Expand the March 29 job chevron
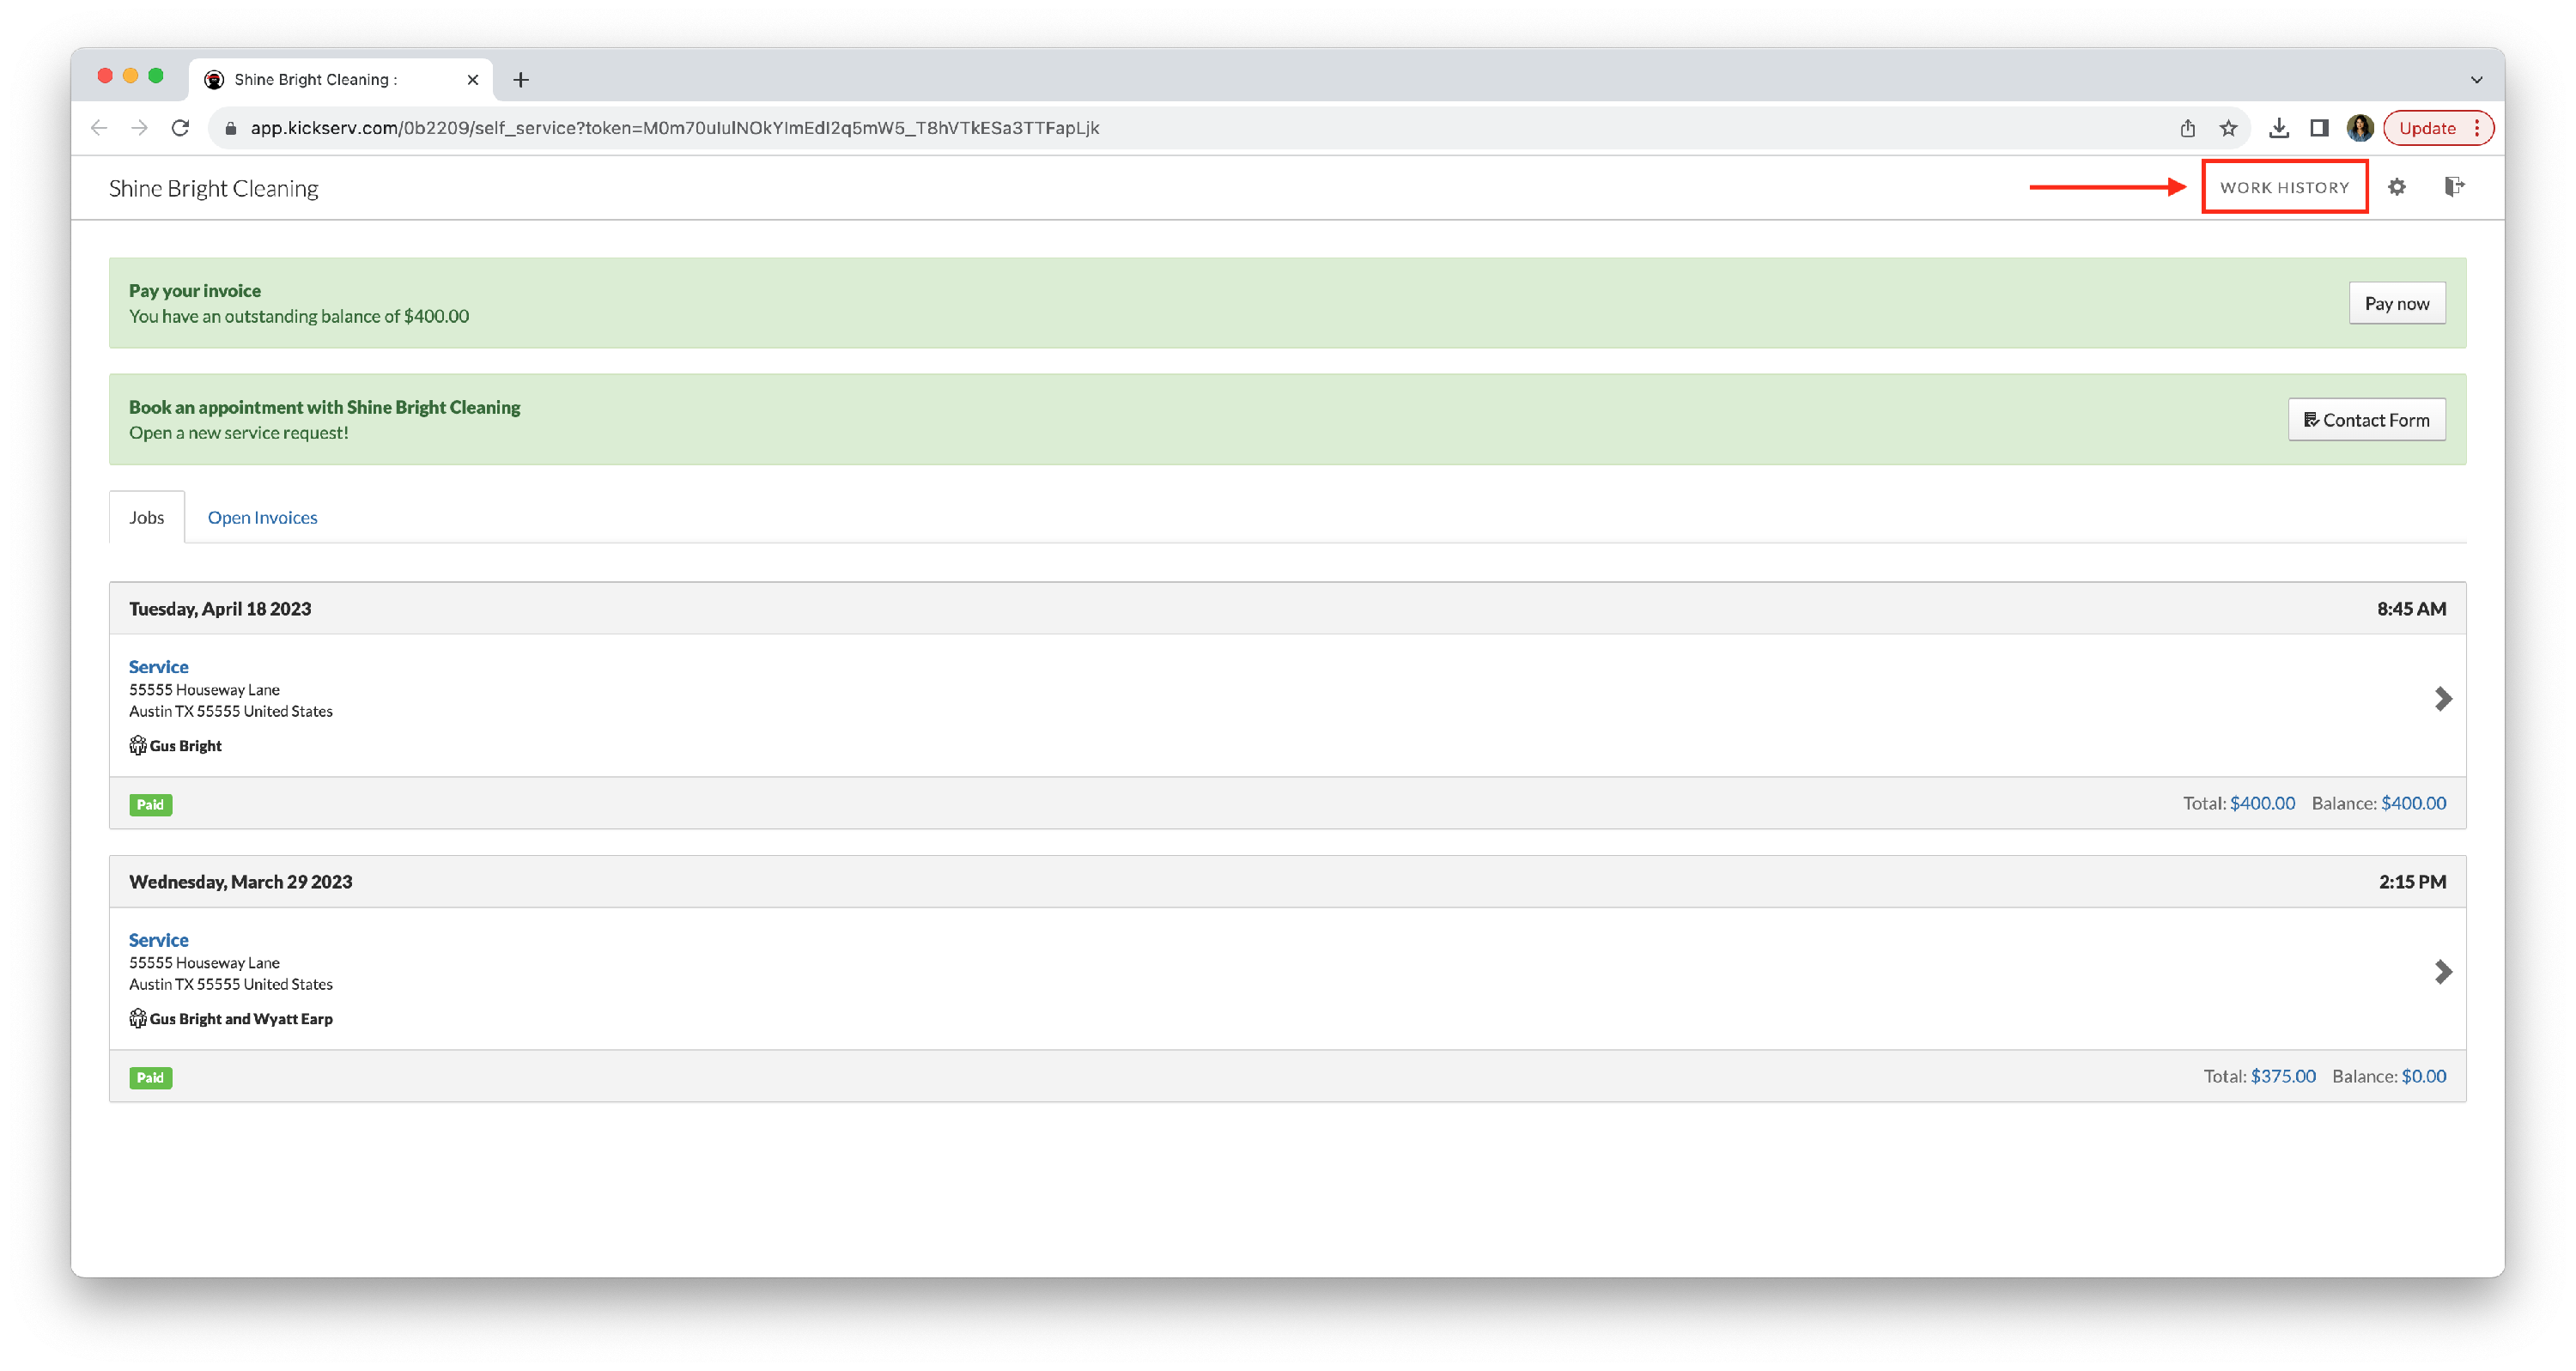Screen dimensions: 2576x1371 pos(2442,972)
